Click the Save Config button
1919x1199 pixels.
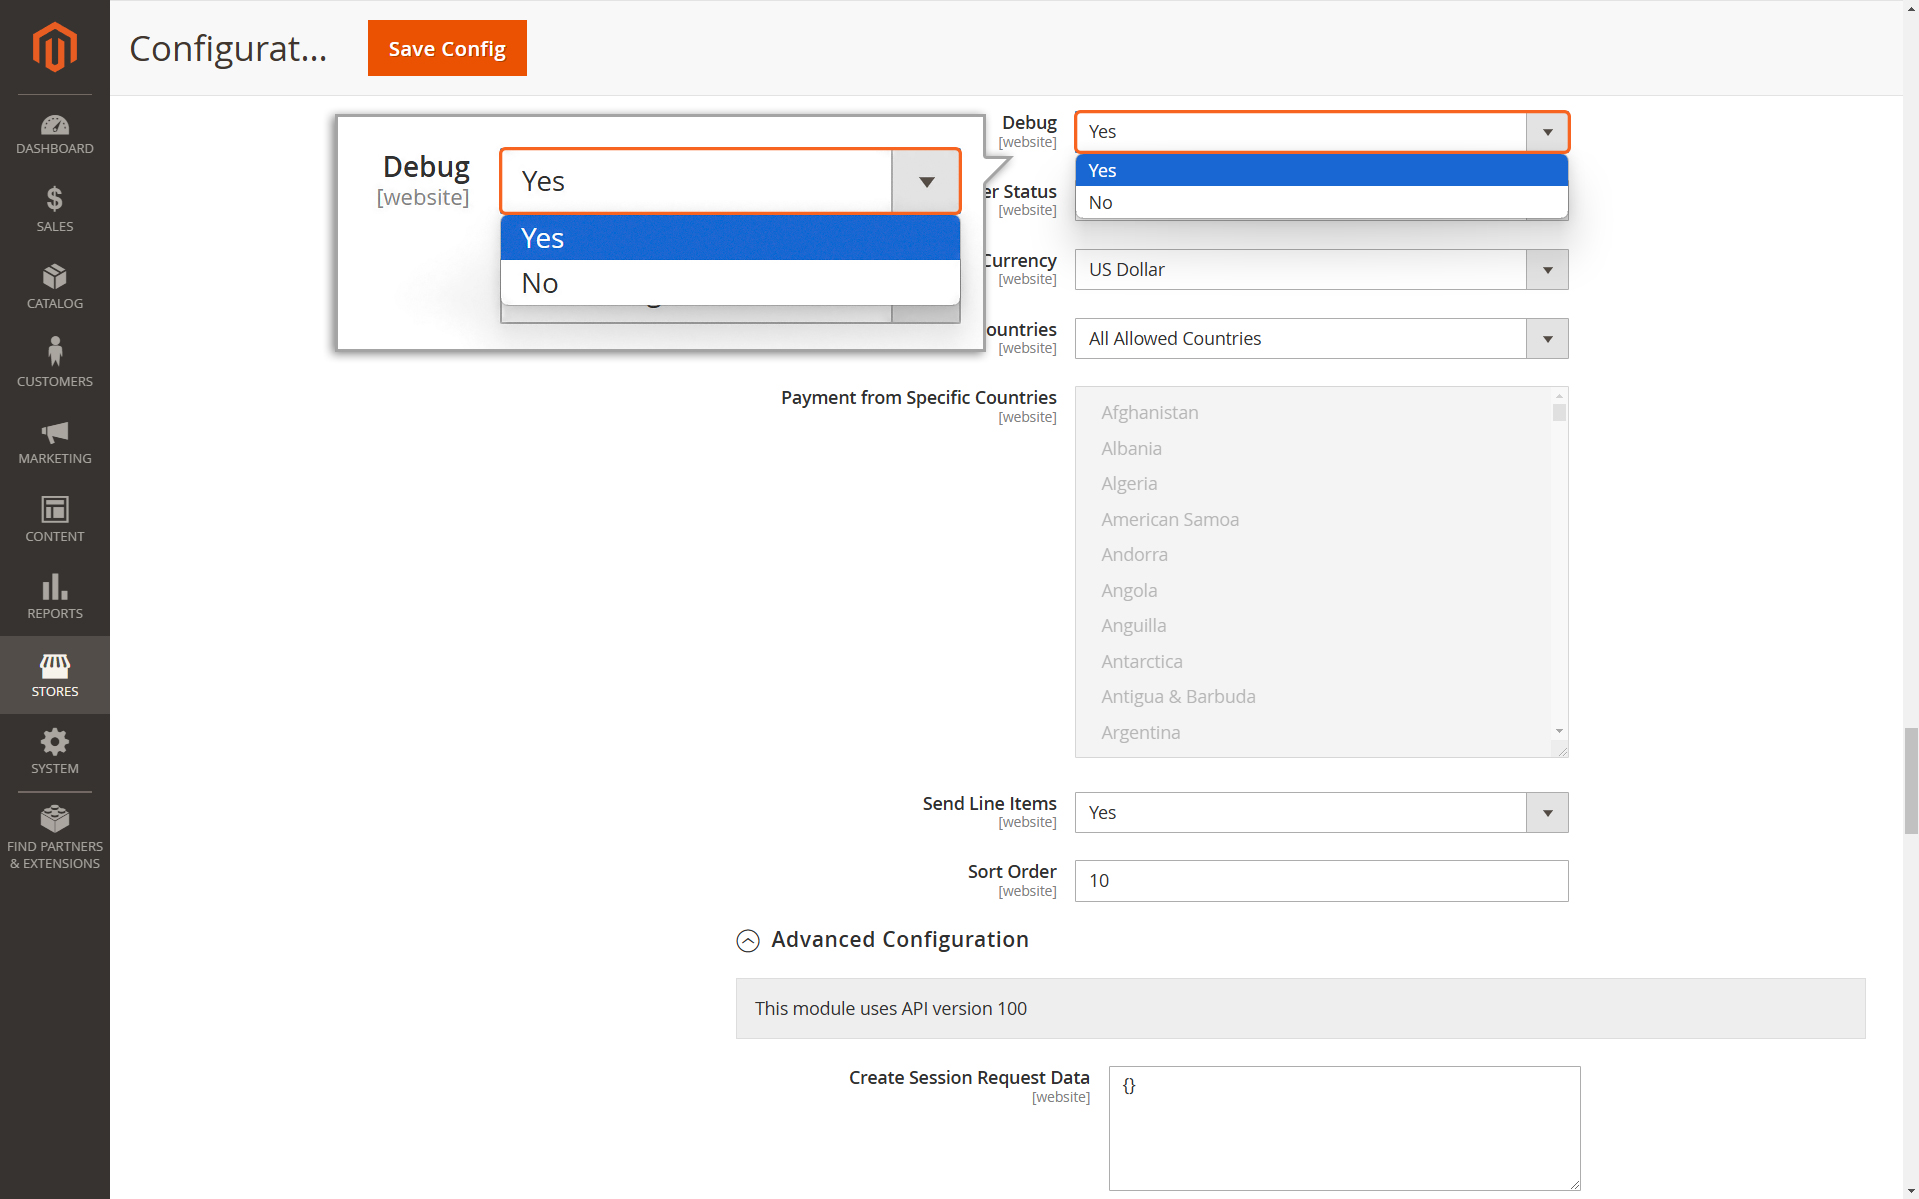tap(447, 48)
